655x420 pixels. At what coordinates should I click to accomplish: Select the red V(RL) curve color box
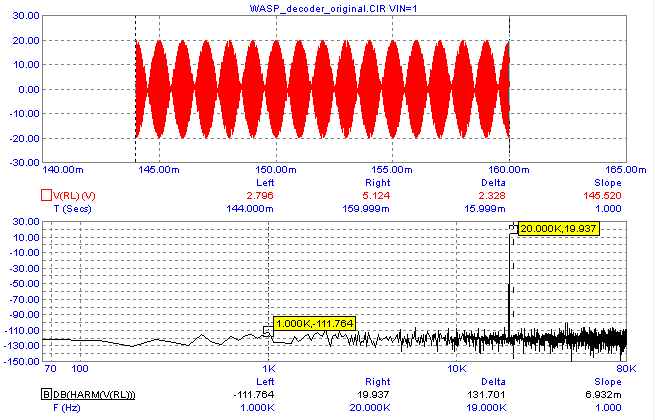[x=46, y=195]
